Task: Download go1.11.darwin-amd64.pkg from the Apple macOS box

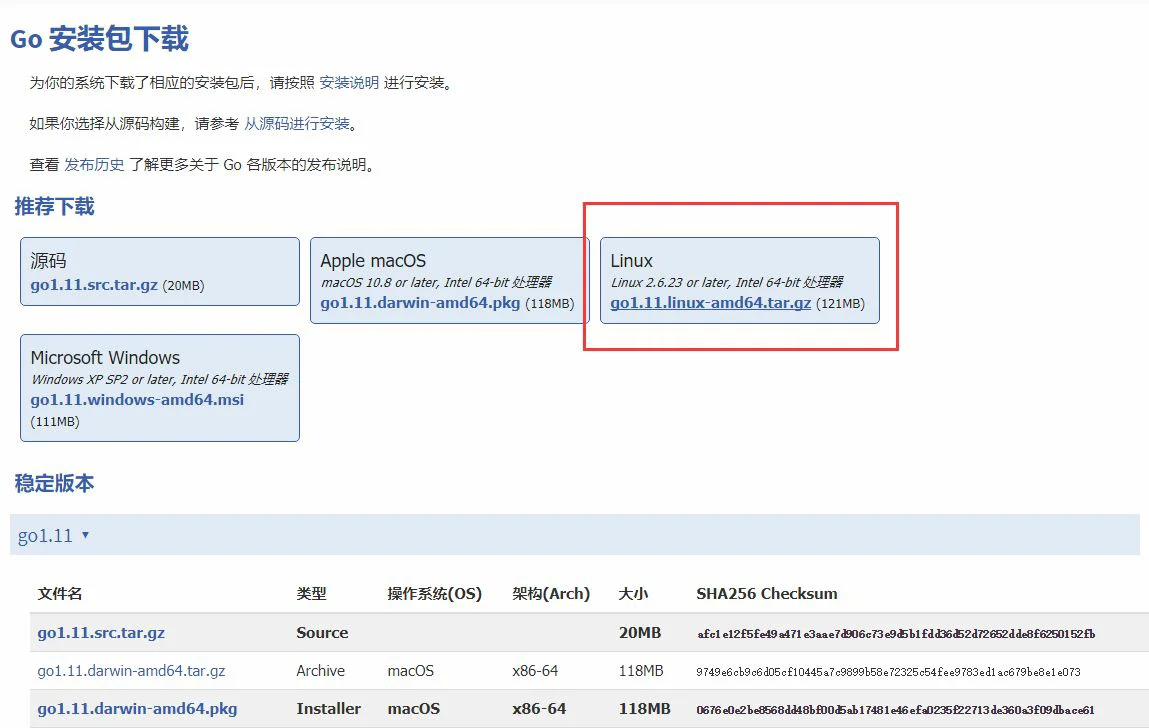Action: coord(420,303)
